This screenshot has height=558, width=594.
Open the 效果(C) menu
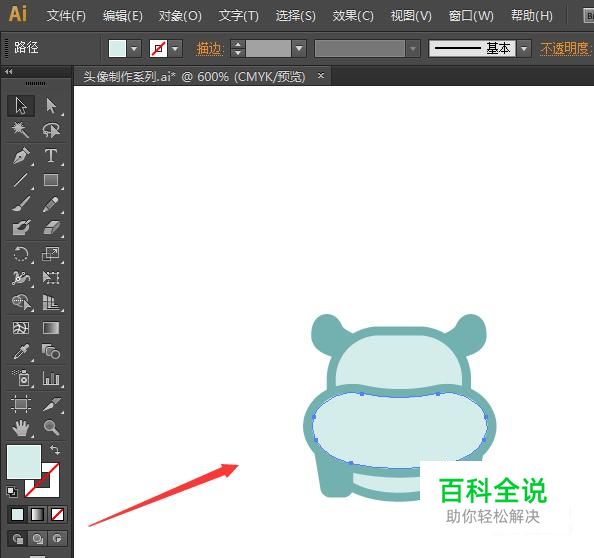[353, 16]
